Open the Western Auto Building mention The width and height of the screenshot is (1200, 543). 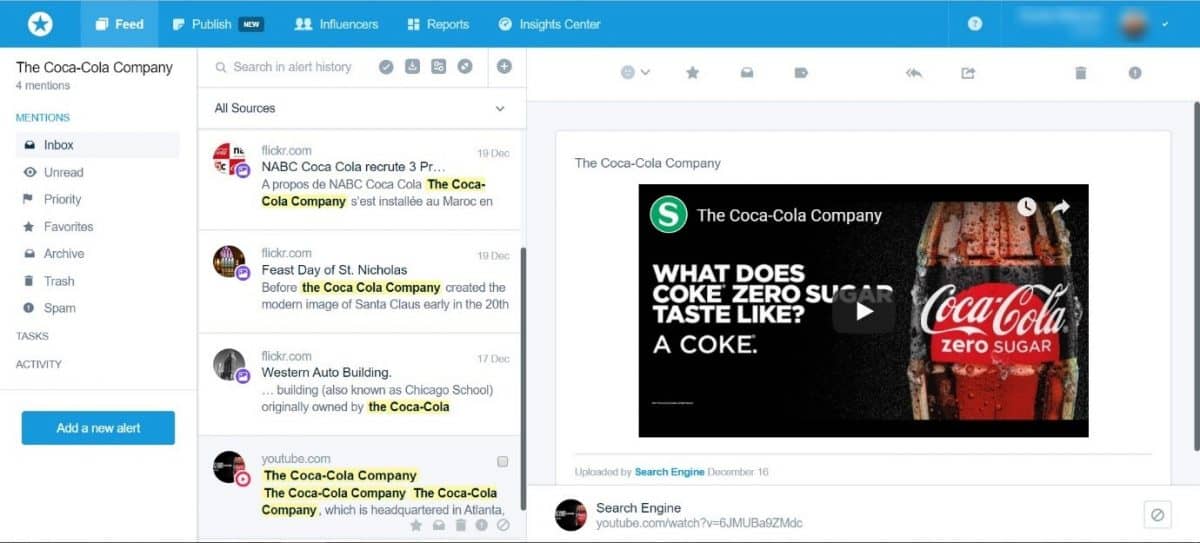[361, 384]
